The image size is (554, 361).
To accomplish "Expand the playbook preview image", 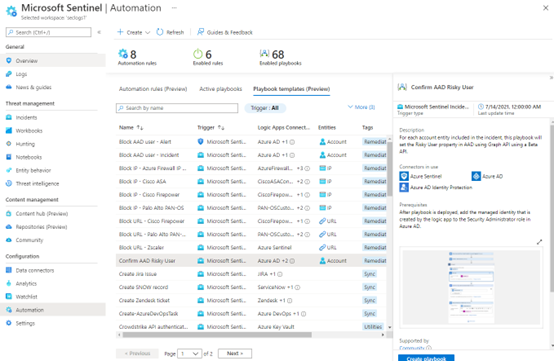I will pos(539,242).
